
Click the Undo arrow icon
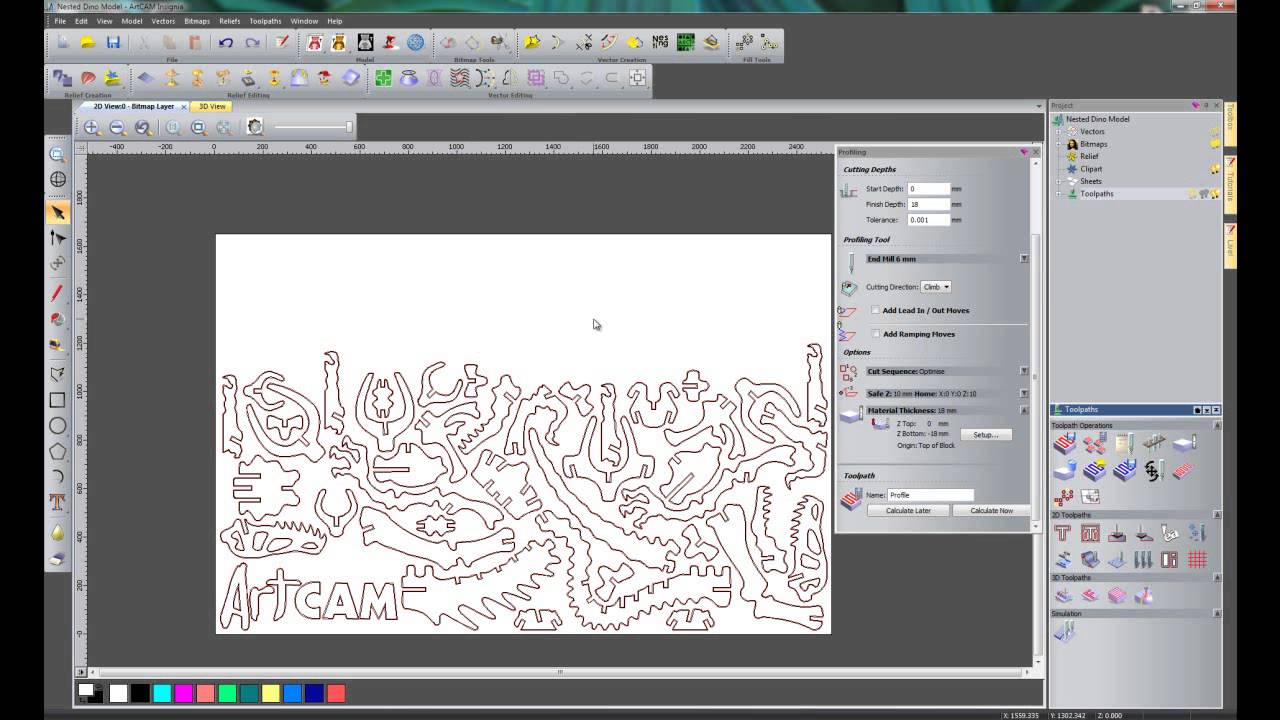[226, 42]
